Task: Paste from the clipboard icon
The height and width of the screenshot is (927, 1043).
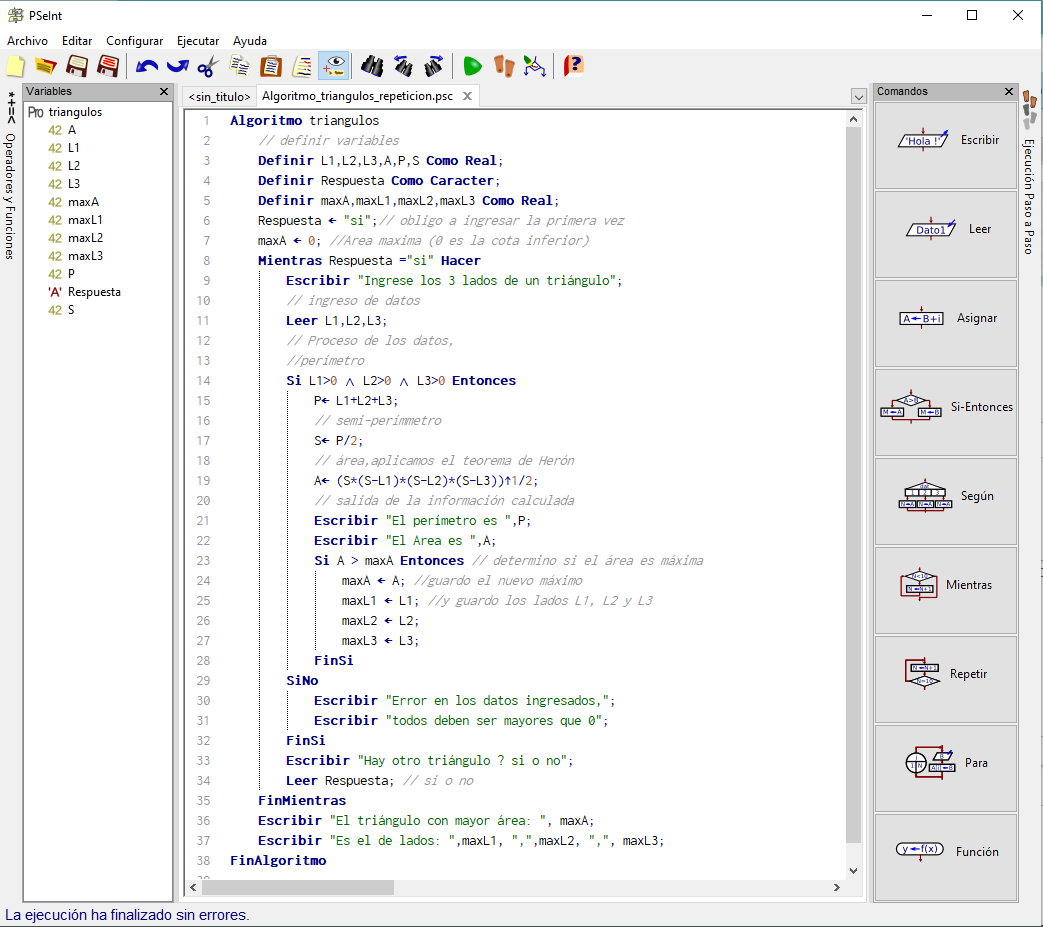Action: coord(271,66)
